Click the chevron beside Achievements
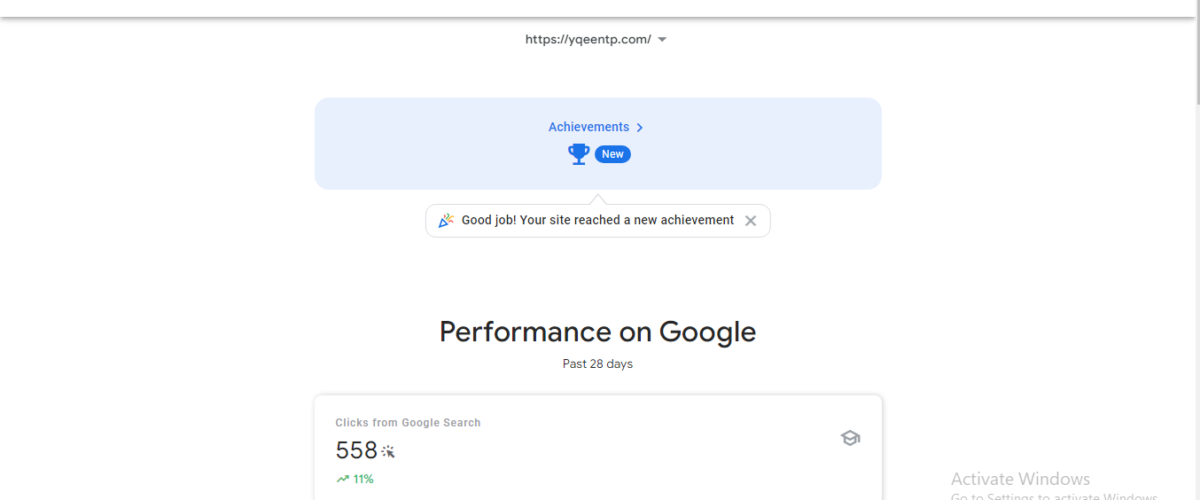The image size is (1200, 500). (640, 128)
